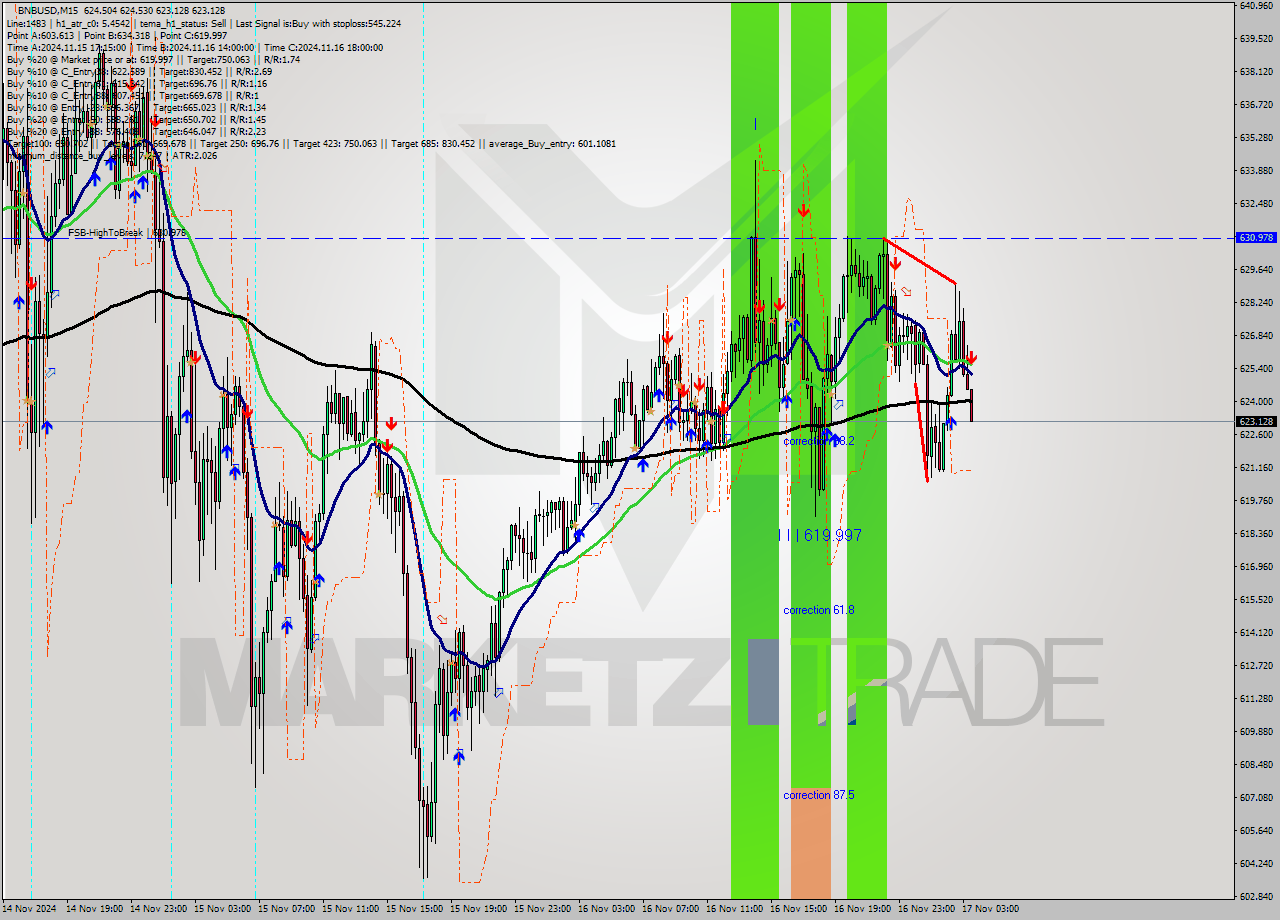Image resolution: width=1280 pixels, height=920 pixels.
Task: Click the 'average_Buy_entry: 601.1081' text
Action: point(552,143)
